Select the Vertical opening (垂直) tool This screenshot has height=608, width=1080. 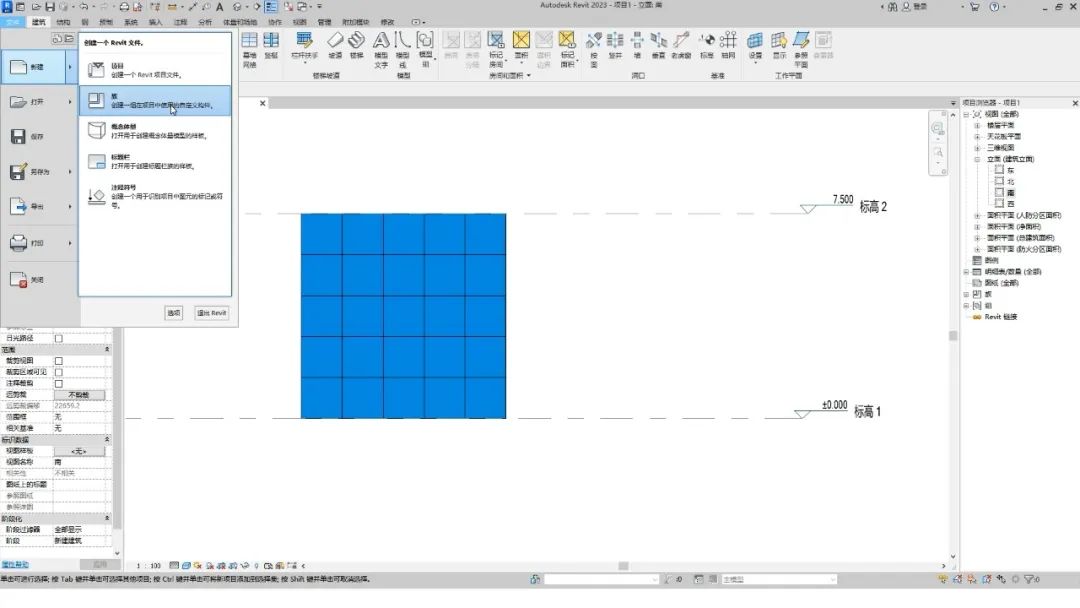point(658,45)
